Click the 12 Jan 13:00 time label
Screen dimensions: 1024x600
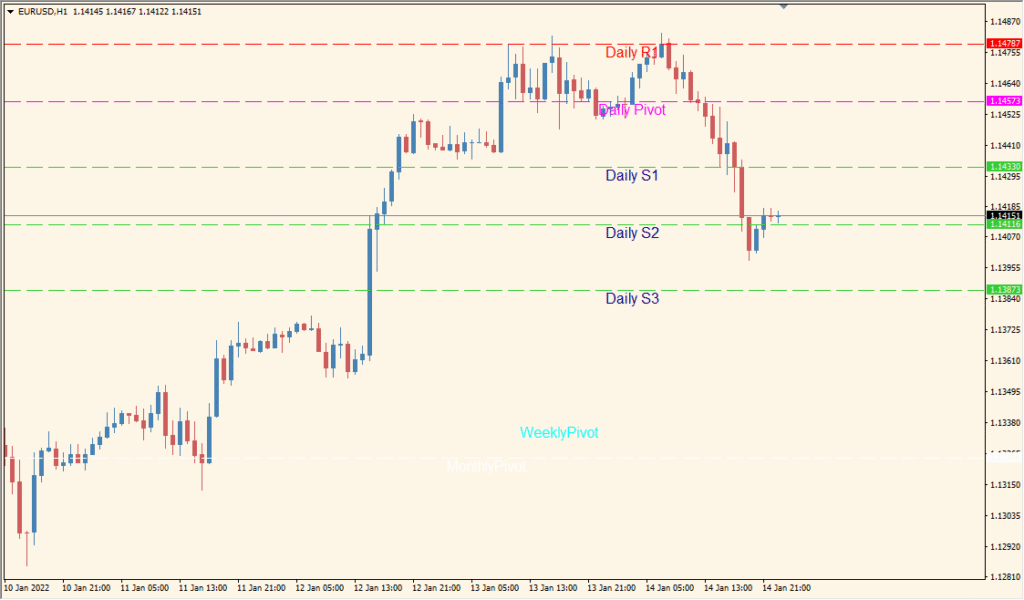coord(378,588)
